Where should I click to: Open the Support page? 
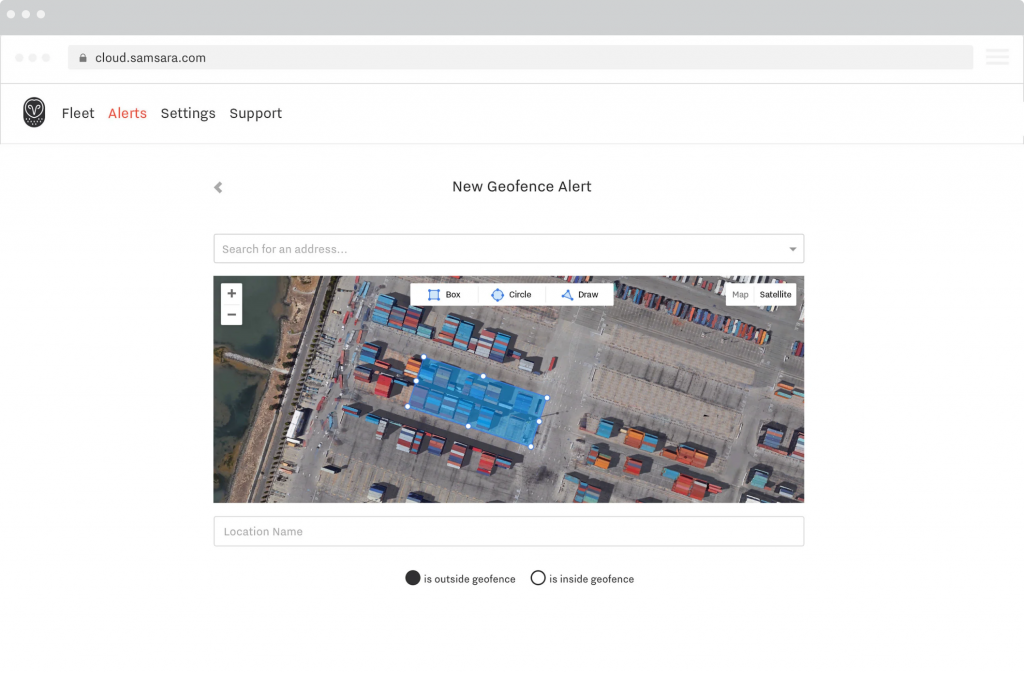(x=256, y=114)
